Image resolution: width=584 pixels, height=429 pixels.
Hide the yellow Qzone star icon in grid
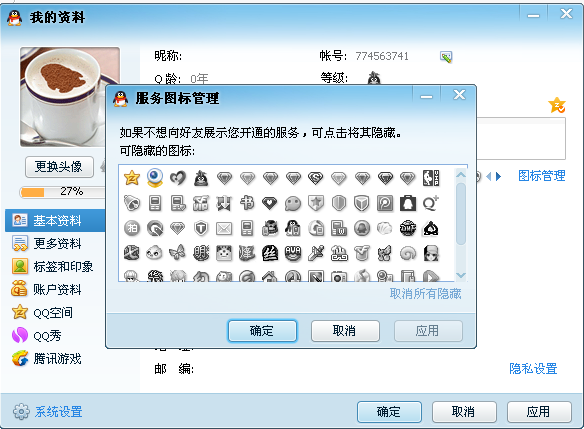click(132, 178)
